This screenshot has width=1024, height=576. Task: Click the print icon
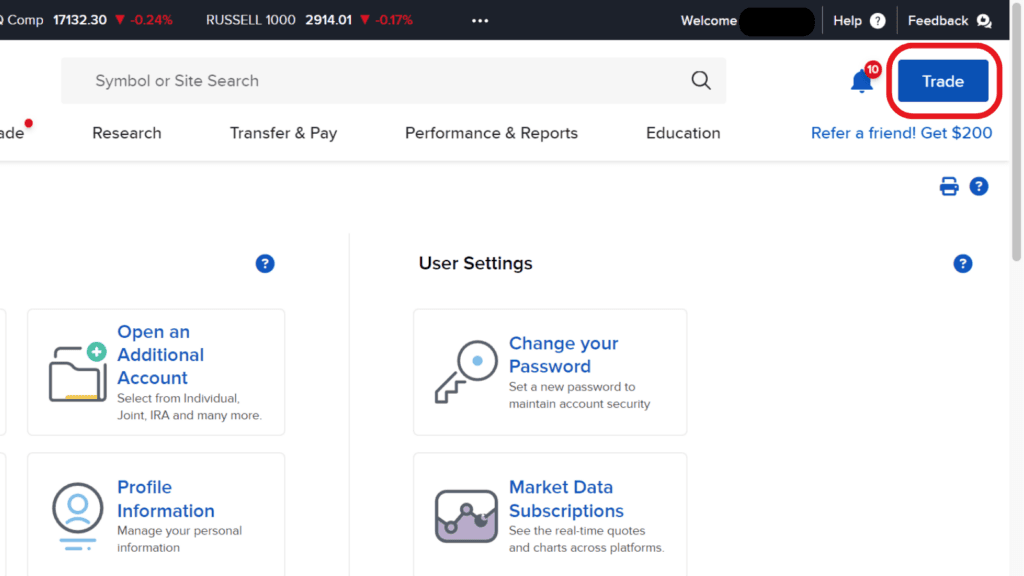pos(948,186)
